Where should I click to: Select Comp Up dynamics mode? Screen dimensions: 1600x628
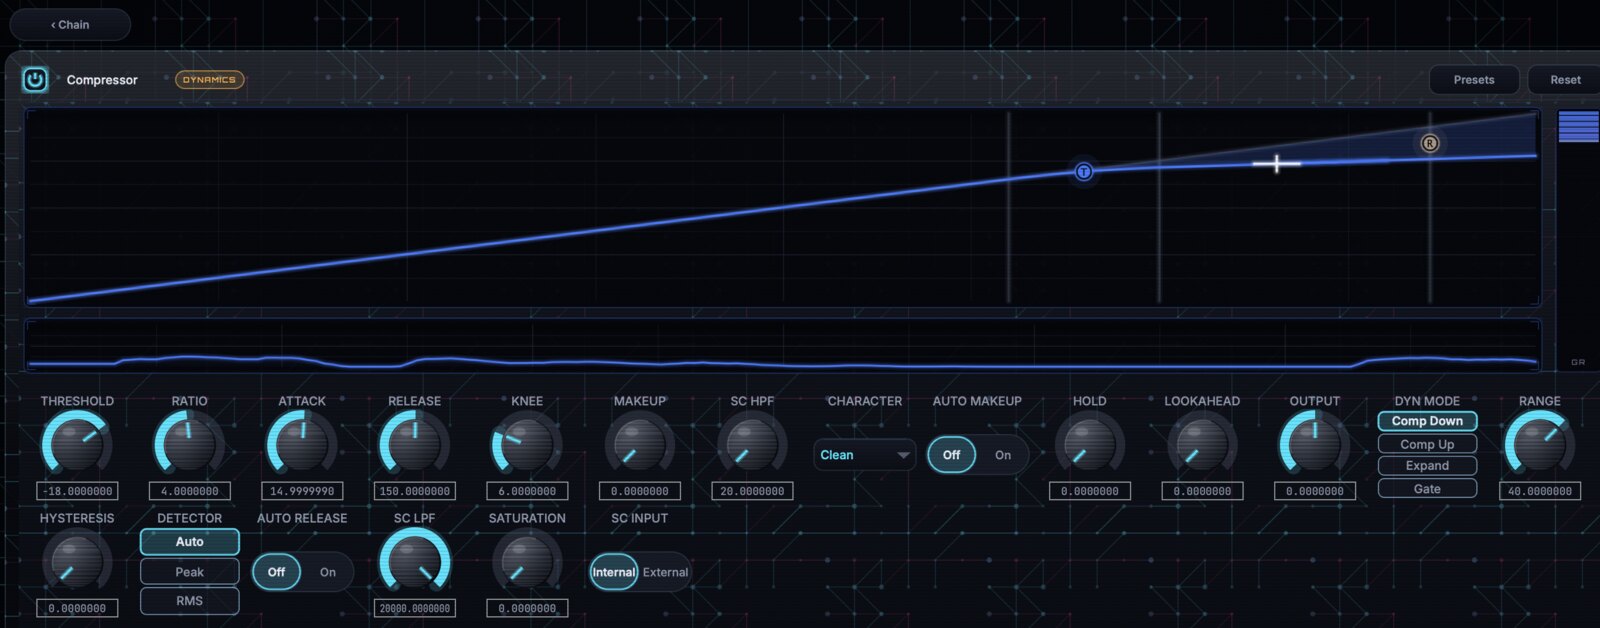1427,444
